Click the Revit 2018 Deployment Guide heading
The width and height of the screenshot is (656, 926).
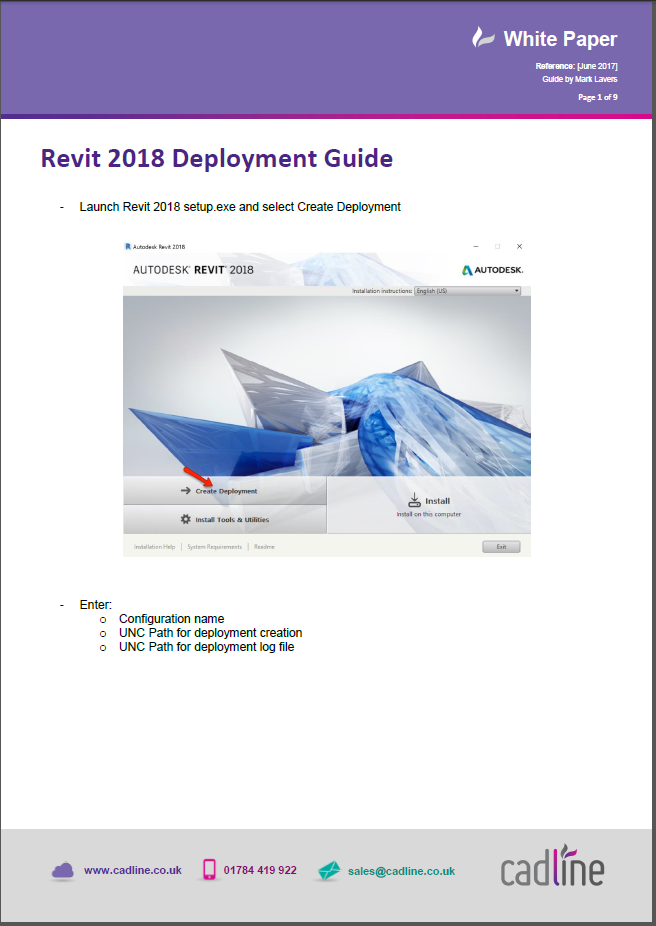(217, 158)
